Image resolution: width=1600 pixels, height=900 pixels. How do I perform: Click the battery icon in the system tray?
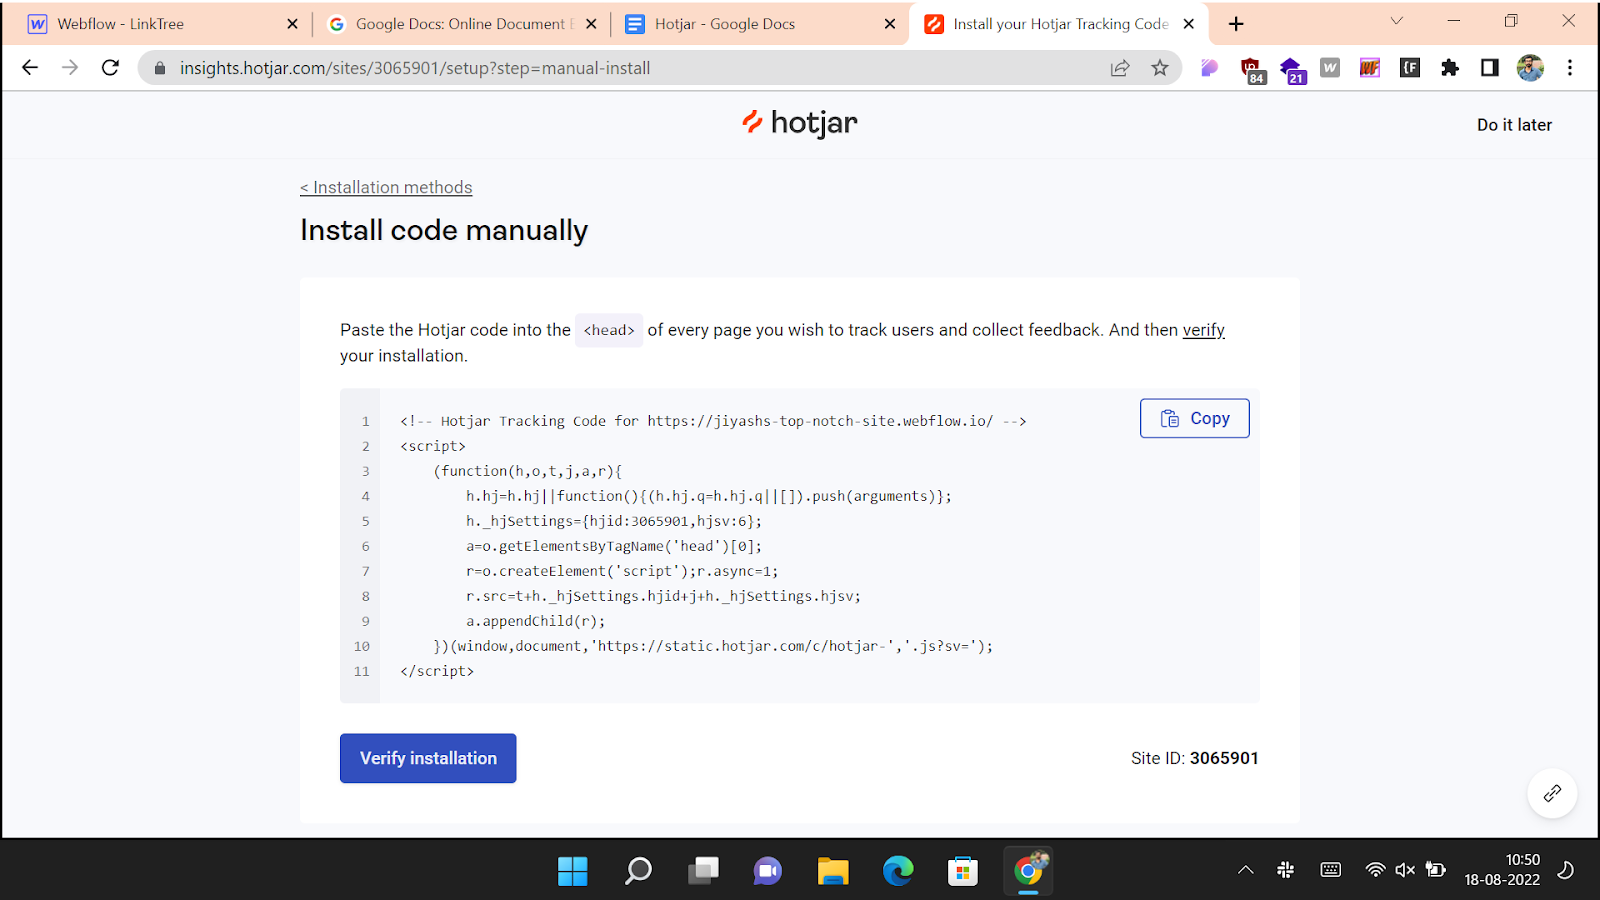point(1436,870)
